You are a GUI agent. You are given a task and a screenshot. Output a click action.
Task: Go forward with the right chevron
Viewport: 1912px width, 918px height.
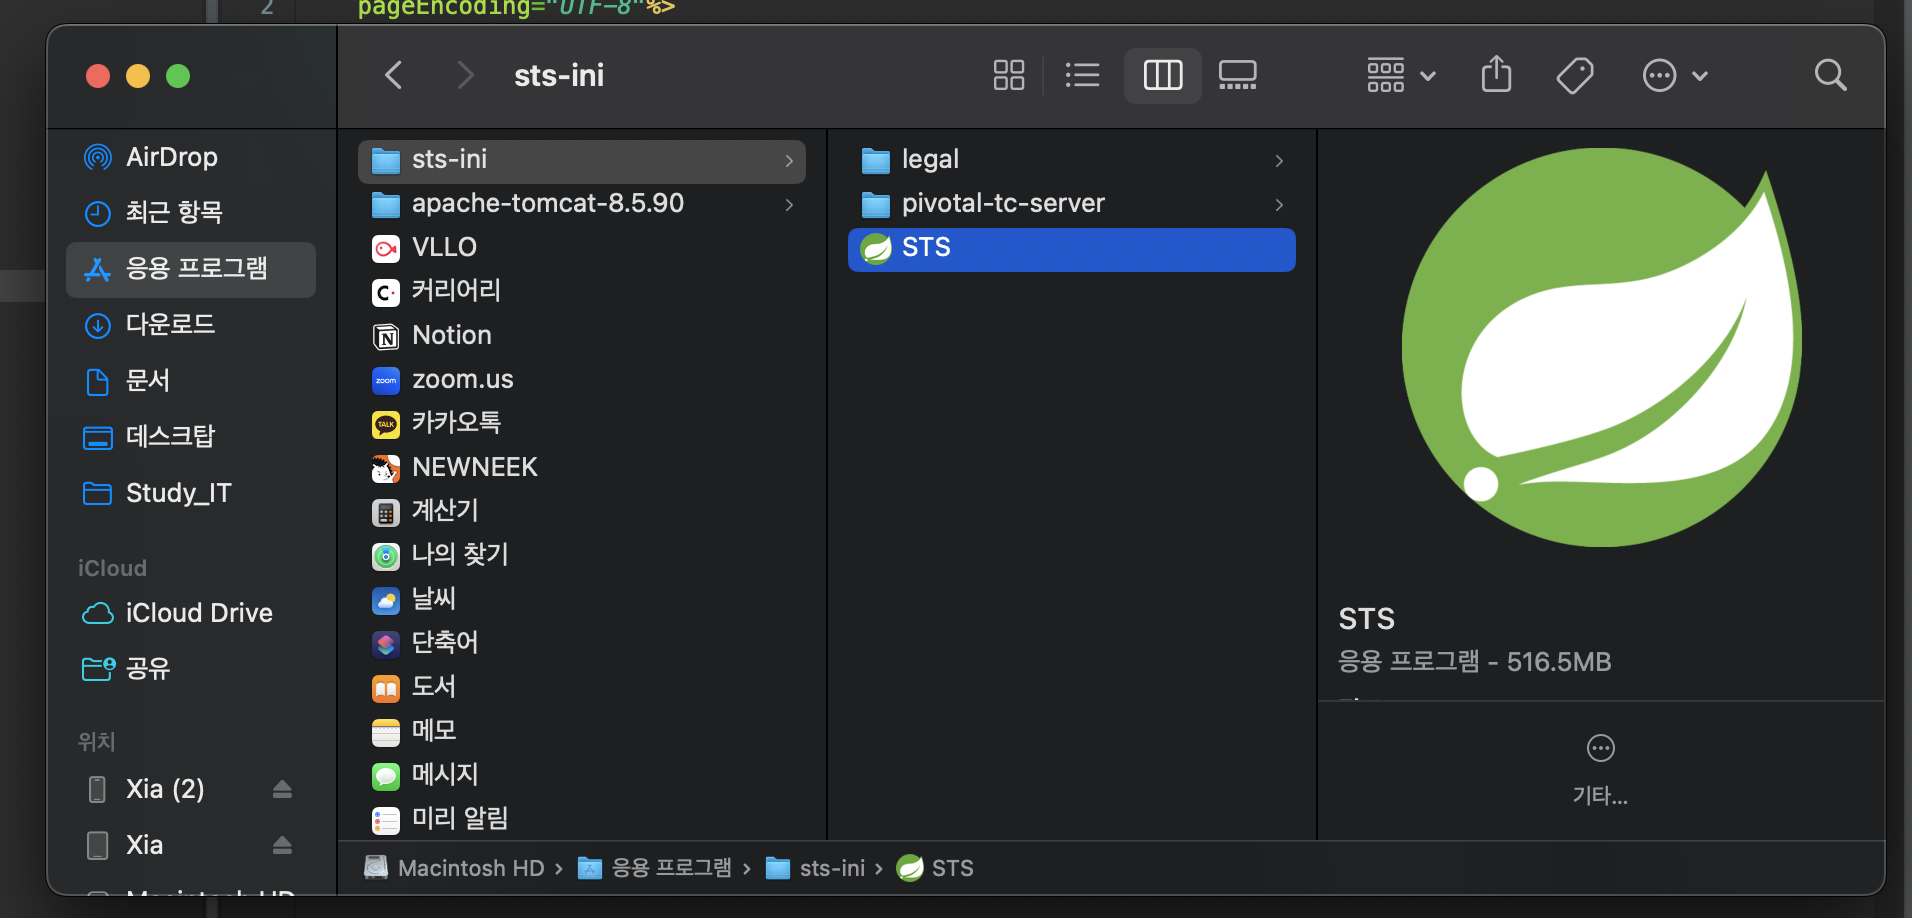[465, 75]
